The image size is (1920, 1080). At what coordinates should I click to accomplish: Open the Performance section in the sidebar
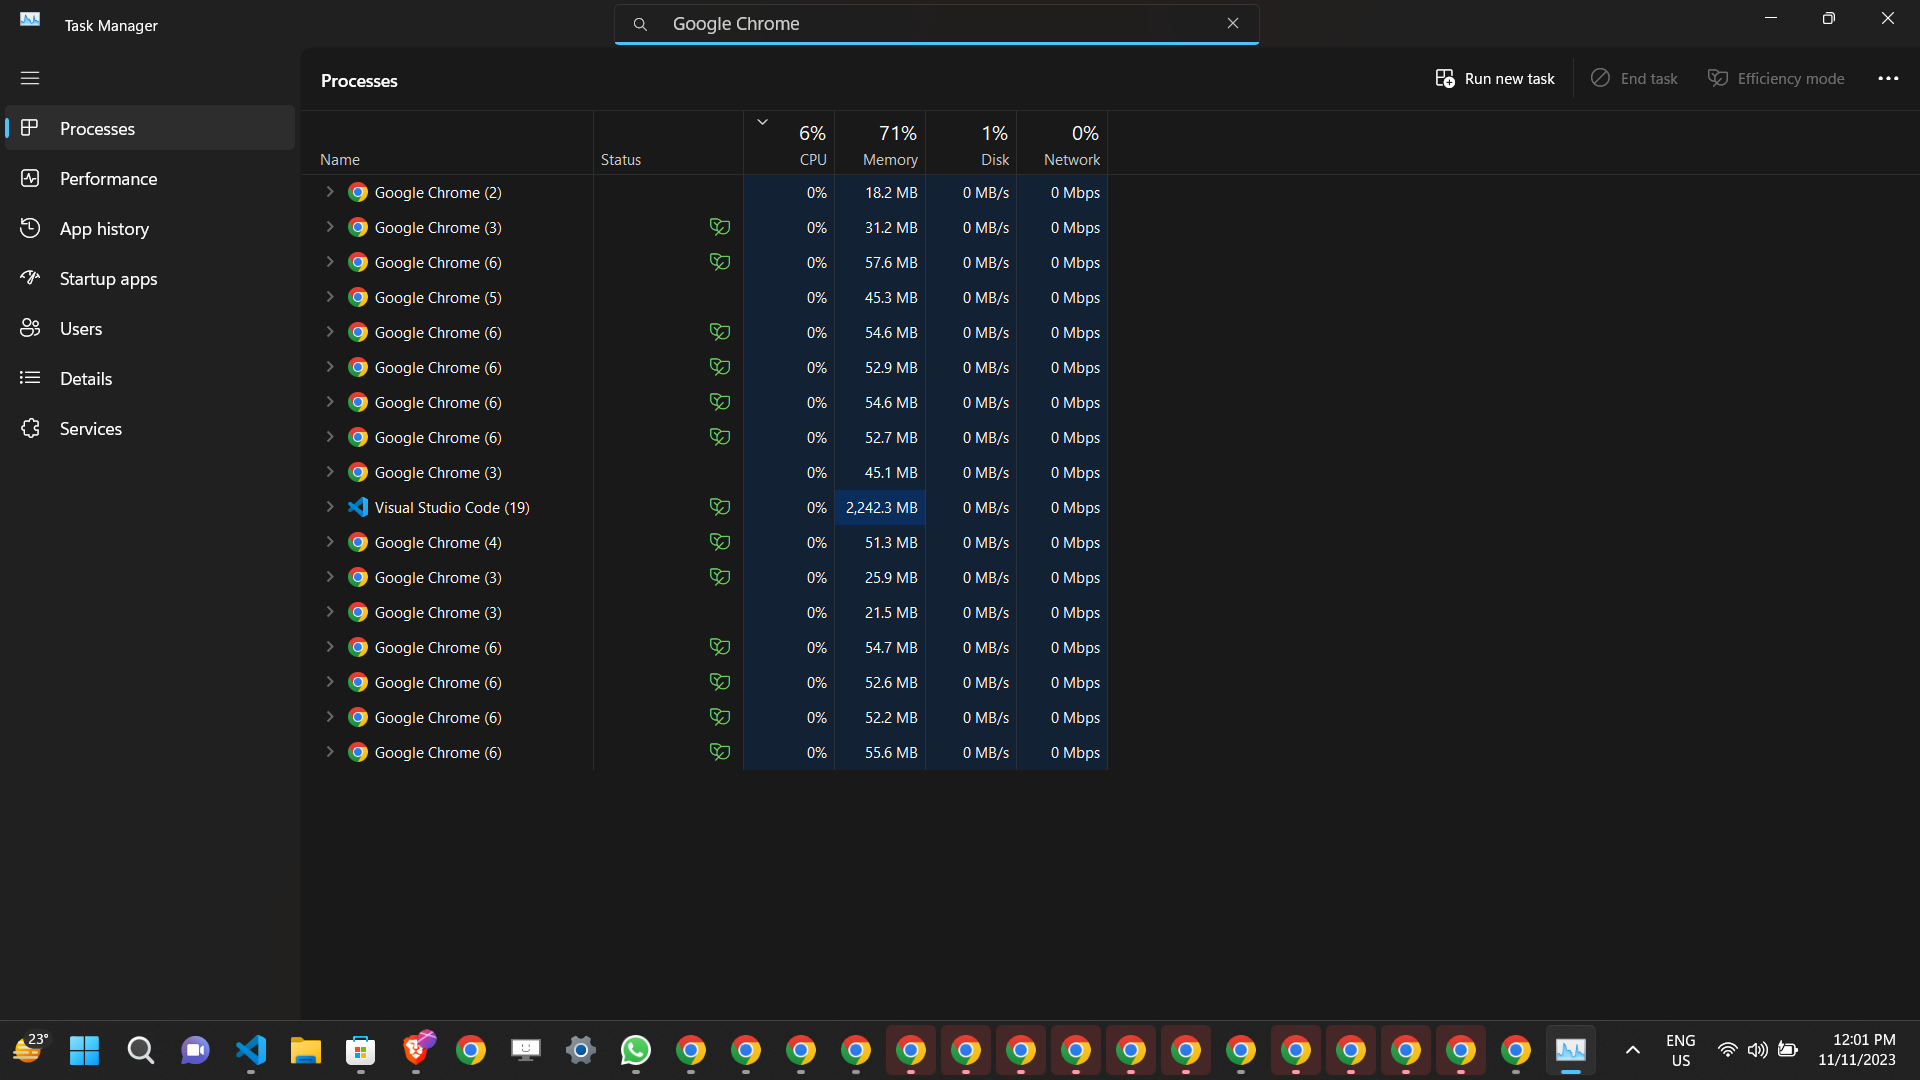point(108,178)
